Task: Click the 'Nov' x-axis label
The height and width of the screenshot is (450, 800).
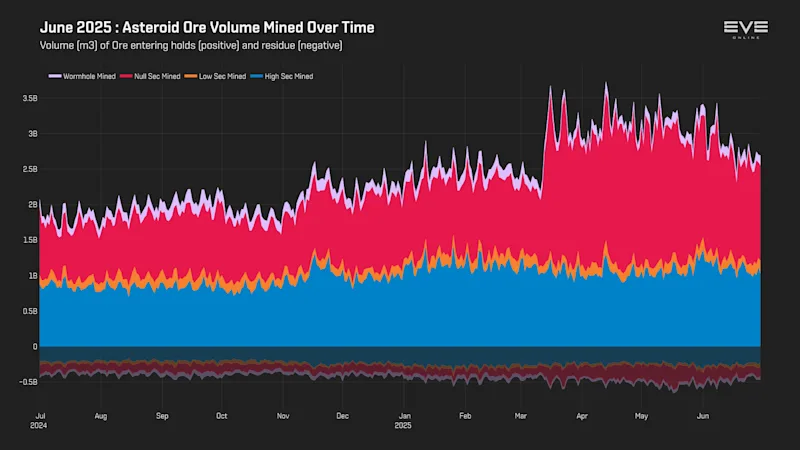Action: [x=283, y=416]
